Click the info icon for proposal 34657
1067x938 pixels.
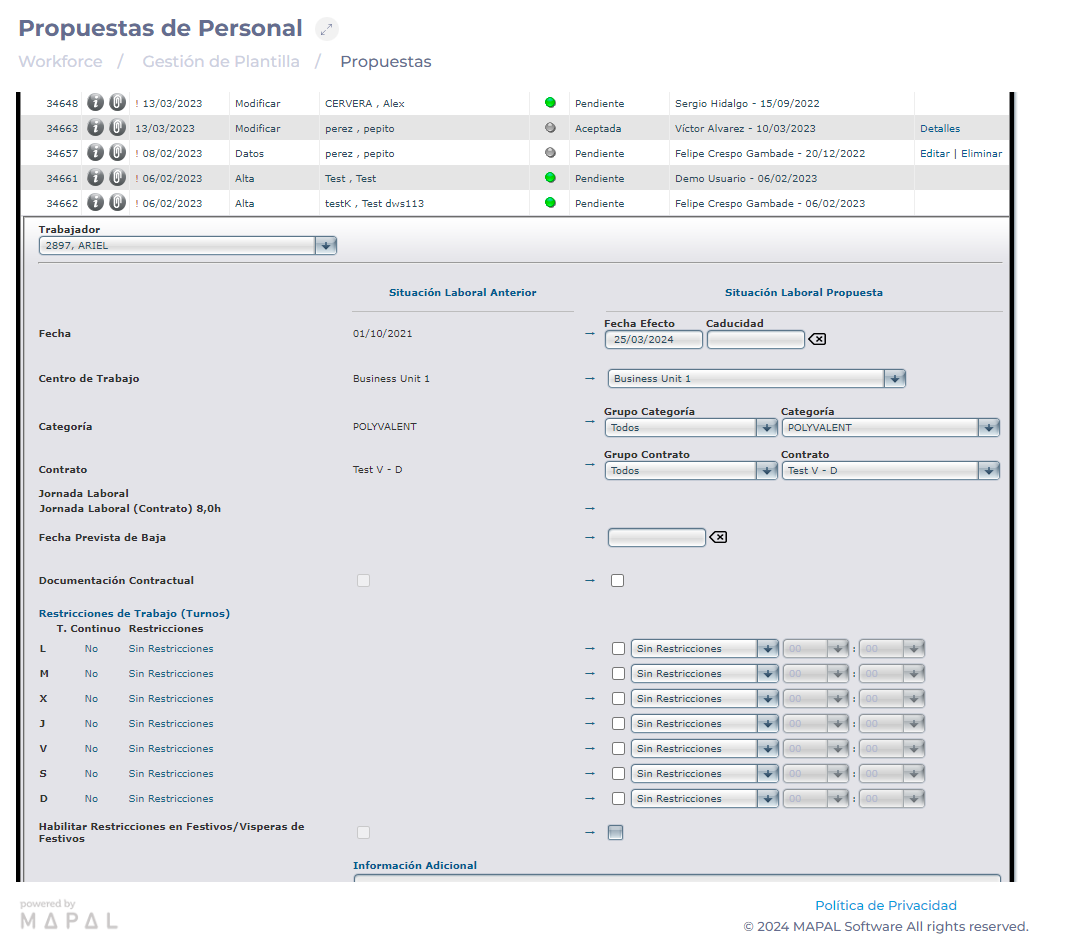(96, 153)
